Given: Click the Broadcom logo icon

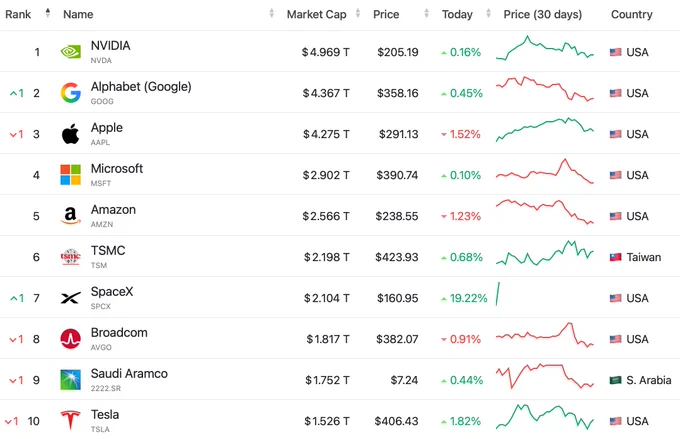Looking at the screenshot, I should click(x=70, y=339).
